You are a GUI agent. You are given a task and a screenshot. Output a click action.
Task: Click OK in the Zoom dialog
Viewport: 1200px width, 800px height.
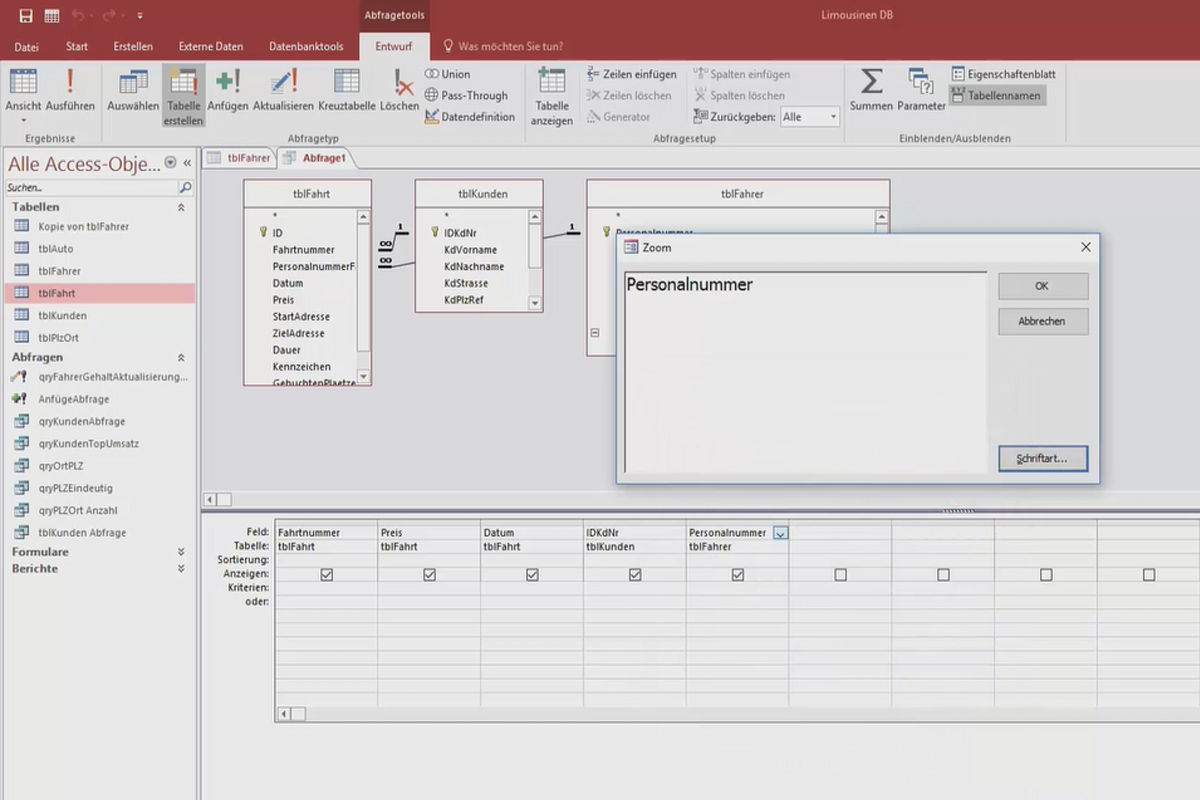1042,286
